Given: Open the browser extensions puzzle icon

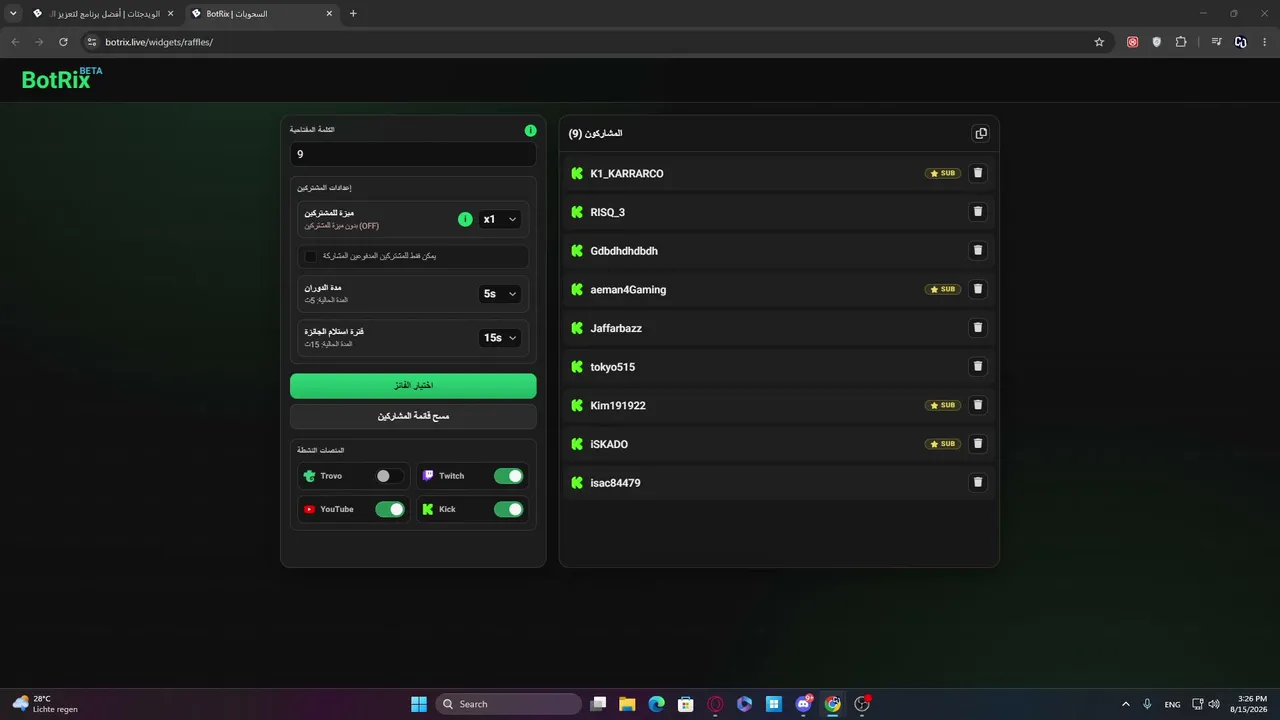Looking at the screenshot, I should point(1181,42).
